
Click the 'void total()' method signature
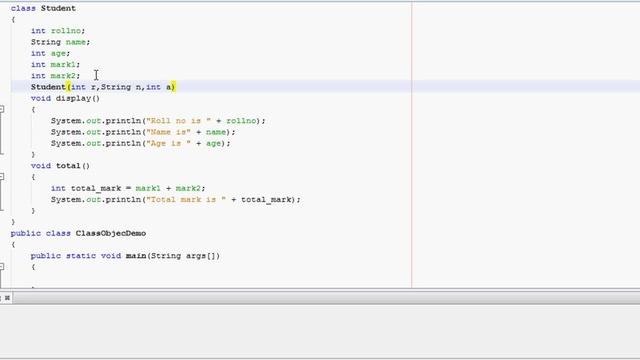60,166
